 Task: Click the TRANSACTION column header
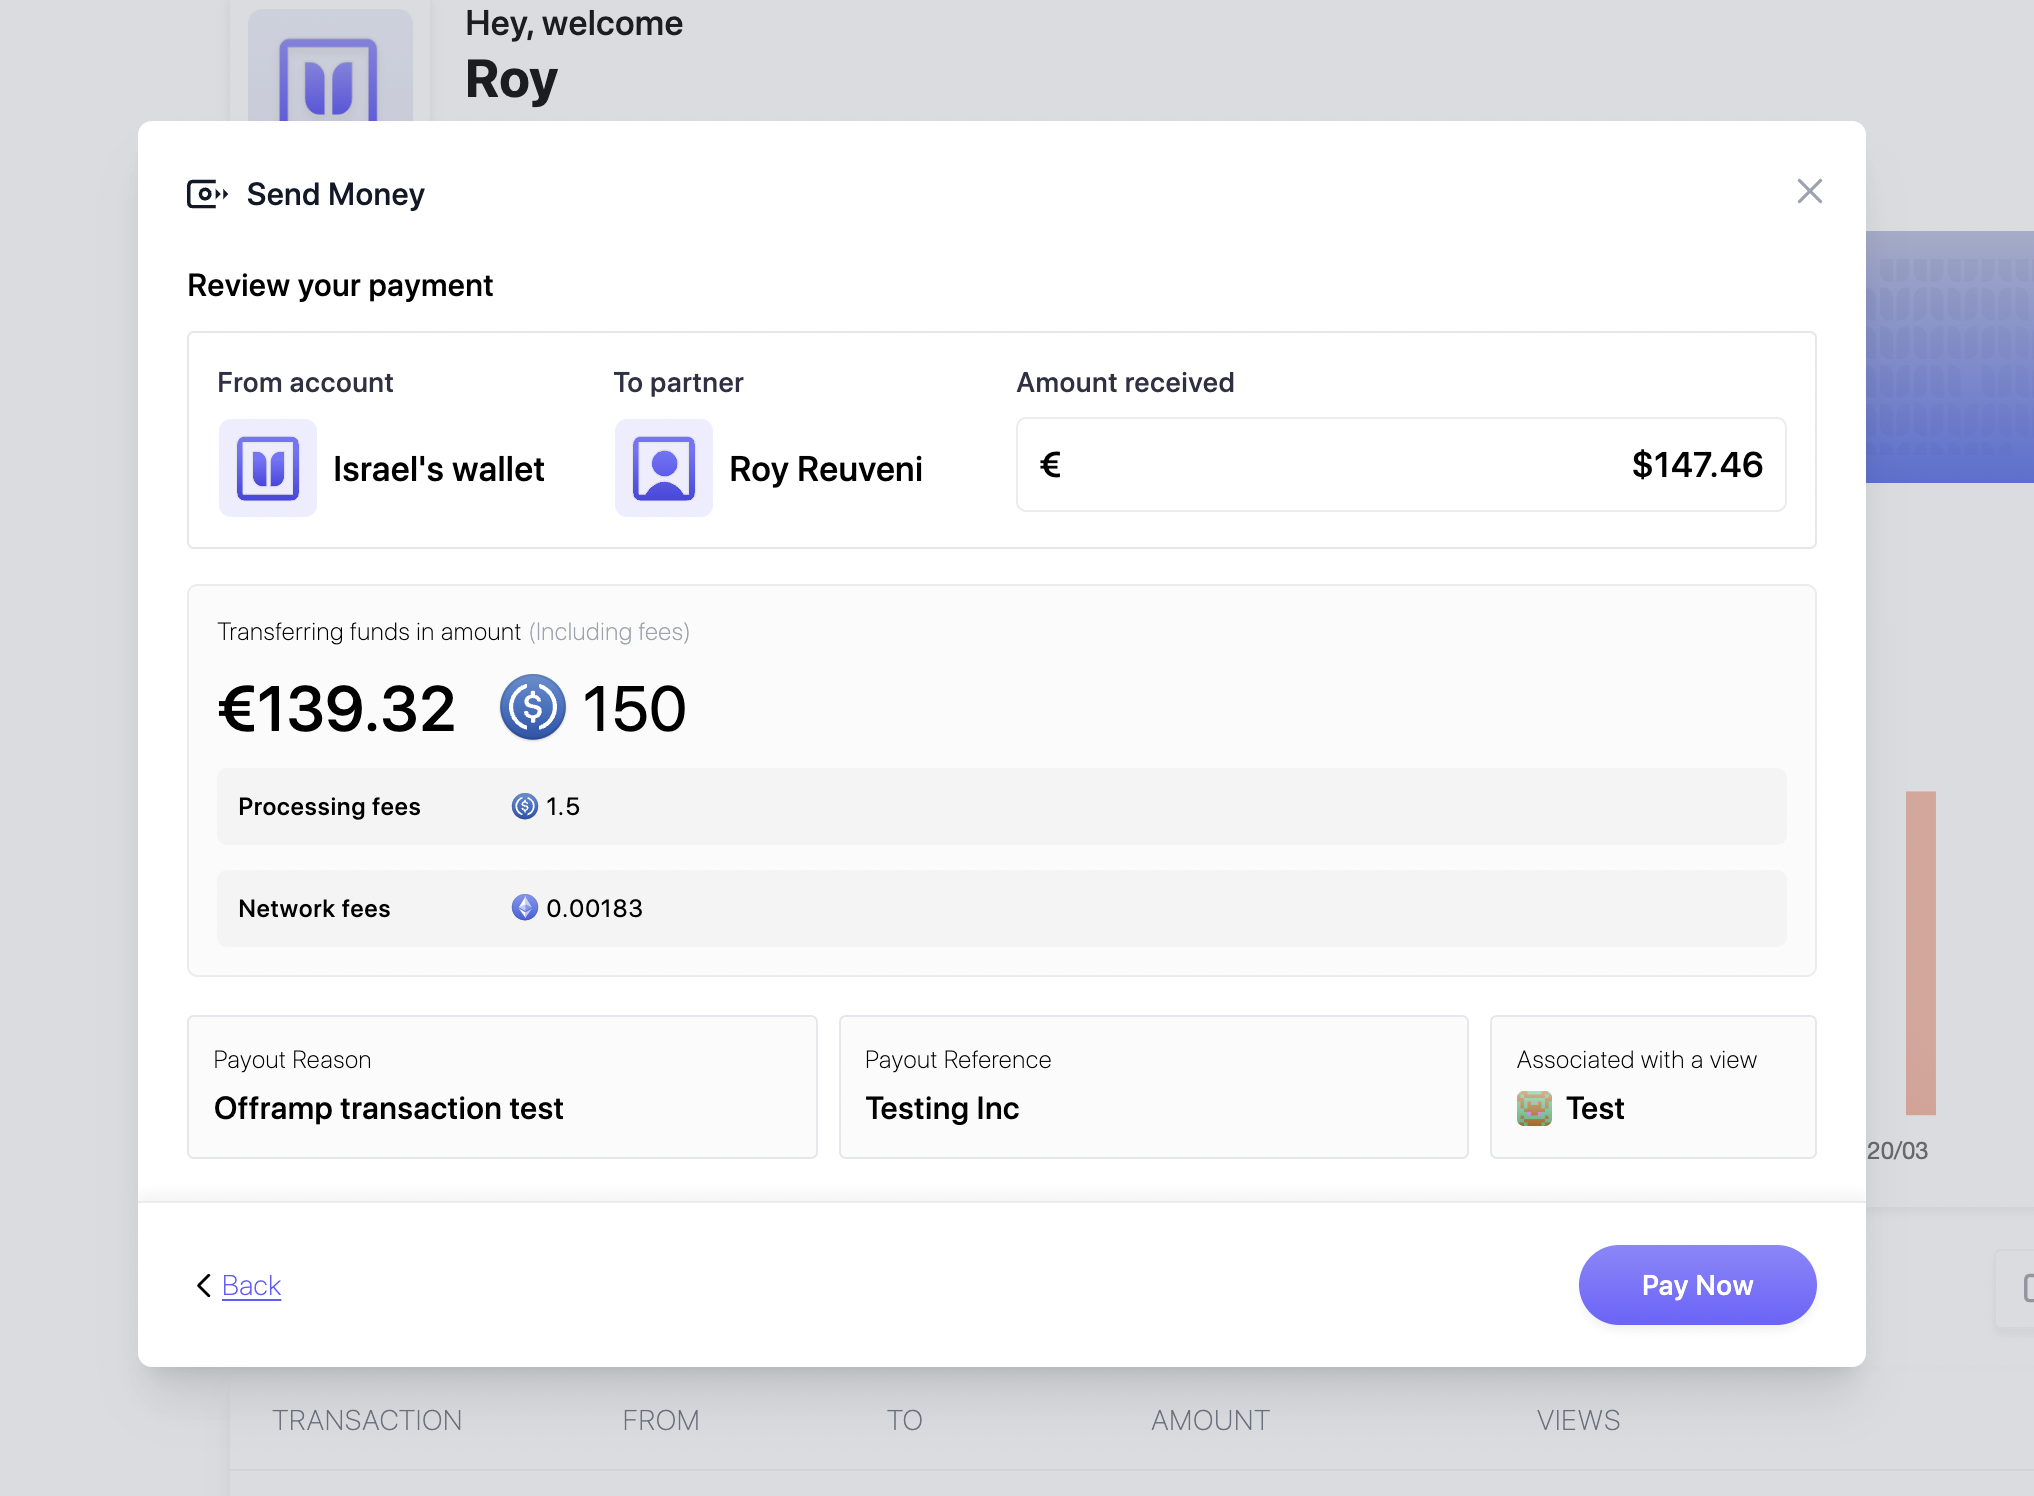click(367, 1420)
